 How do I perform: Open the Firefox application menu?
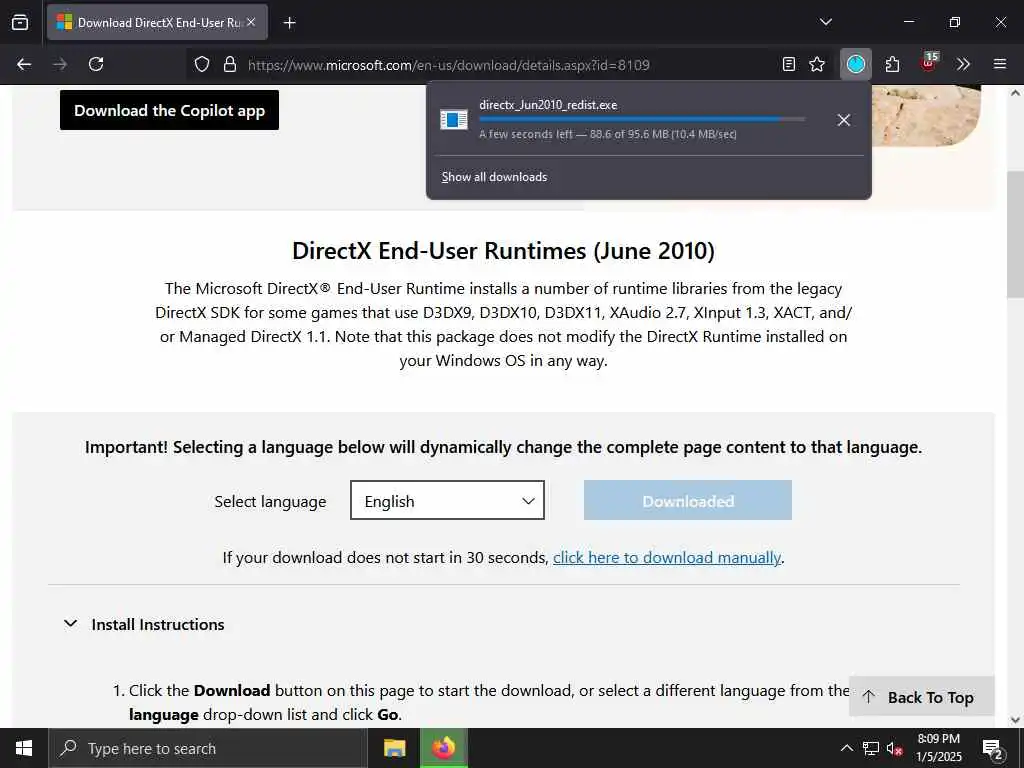[x=999, y=64]
